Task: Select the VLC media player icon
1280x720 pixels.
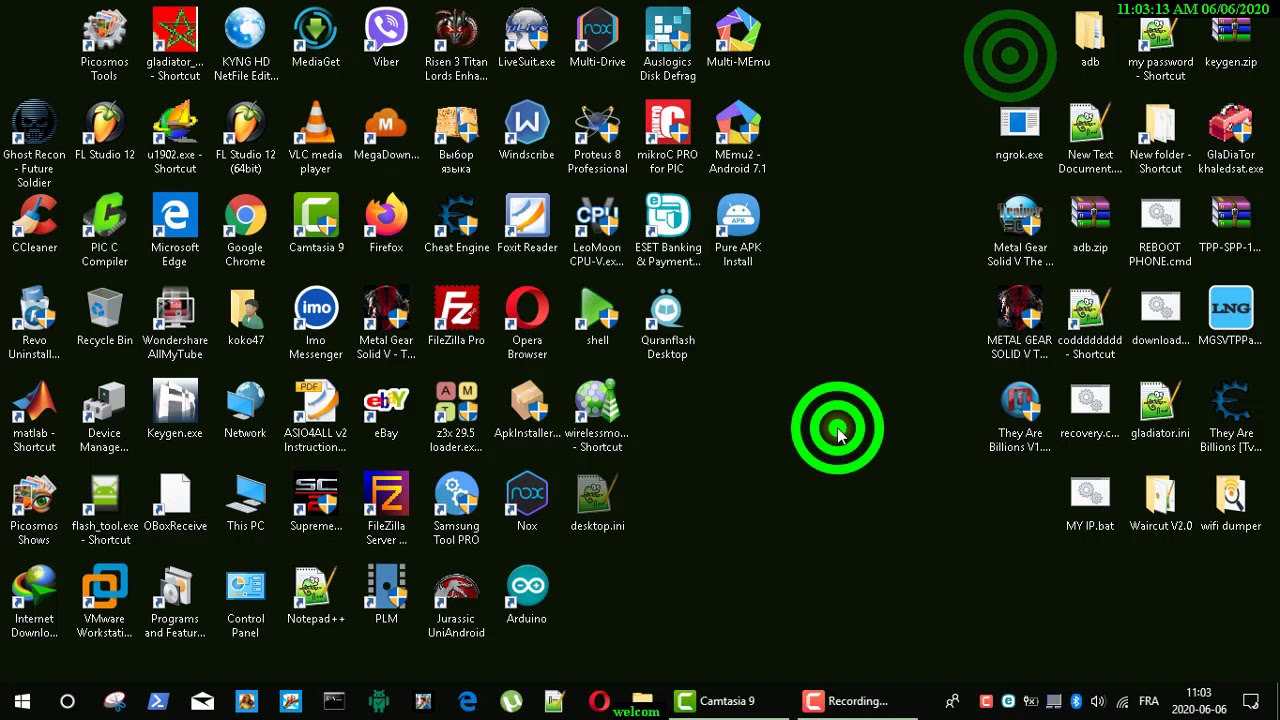Action: point(315,138)
